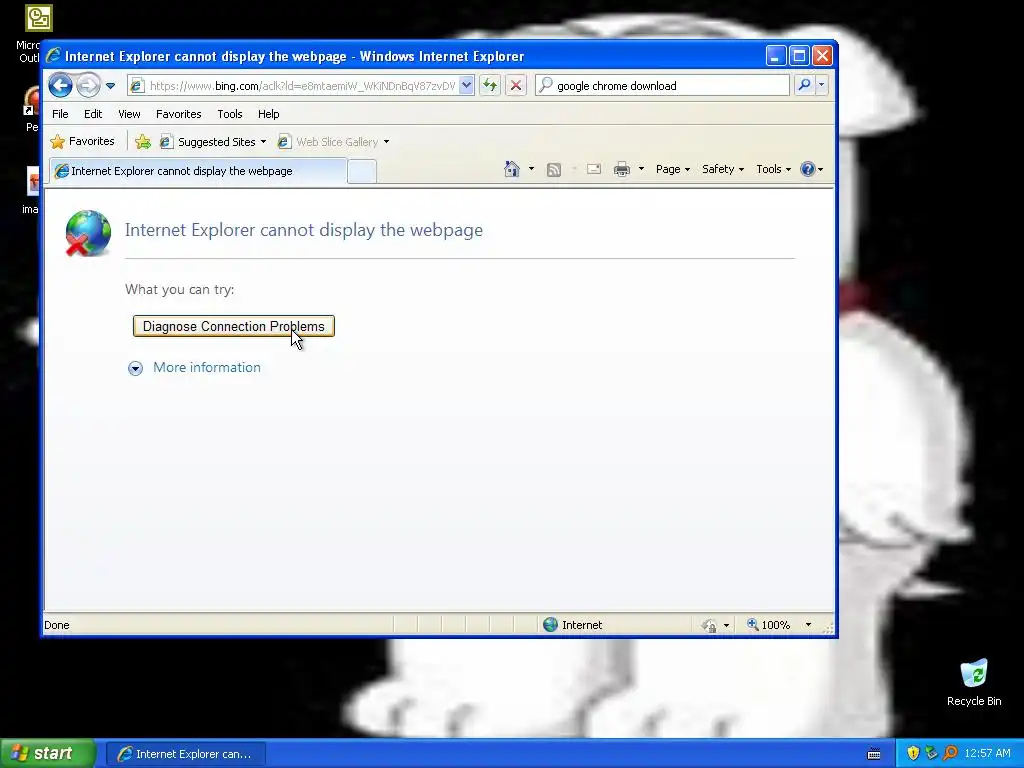Open the Page command menu
This screenshot has height=768, width=1024.
(673, 169)
